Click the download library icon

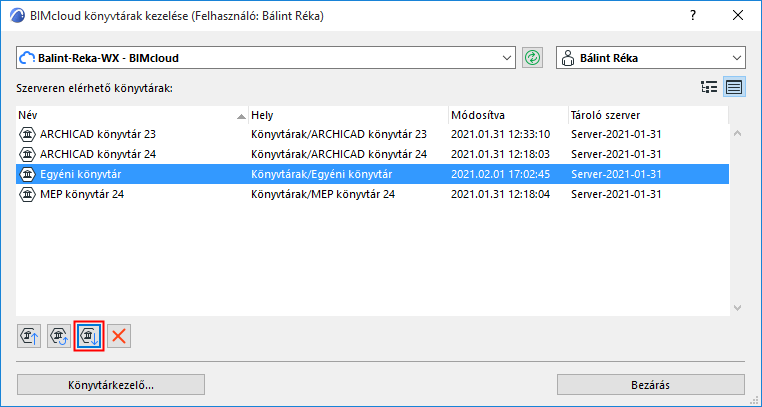(x=89, y=336)
